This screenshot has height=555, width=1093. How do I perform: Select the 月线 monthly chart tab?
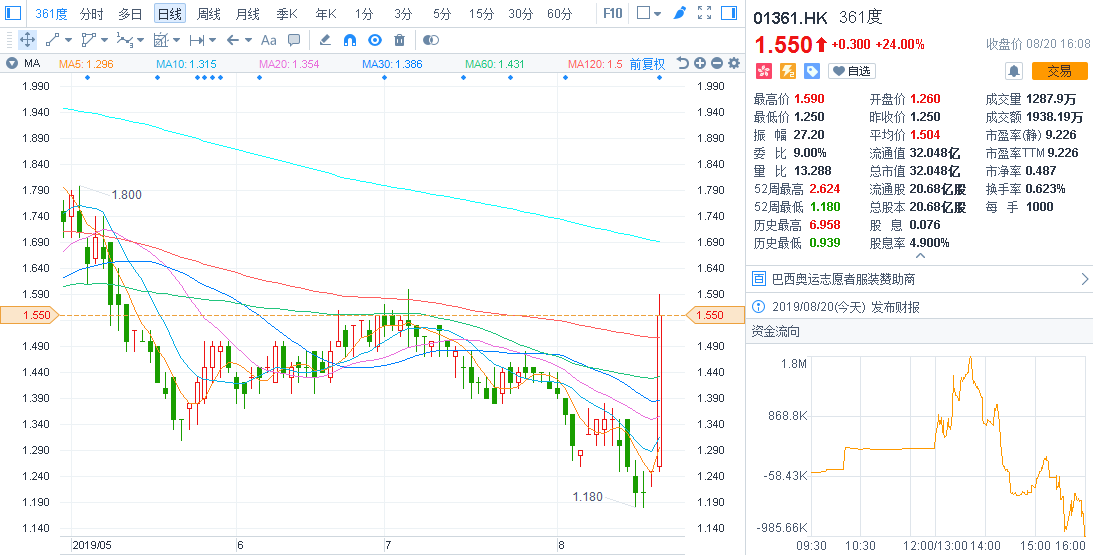247,13
